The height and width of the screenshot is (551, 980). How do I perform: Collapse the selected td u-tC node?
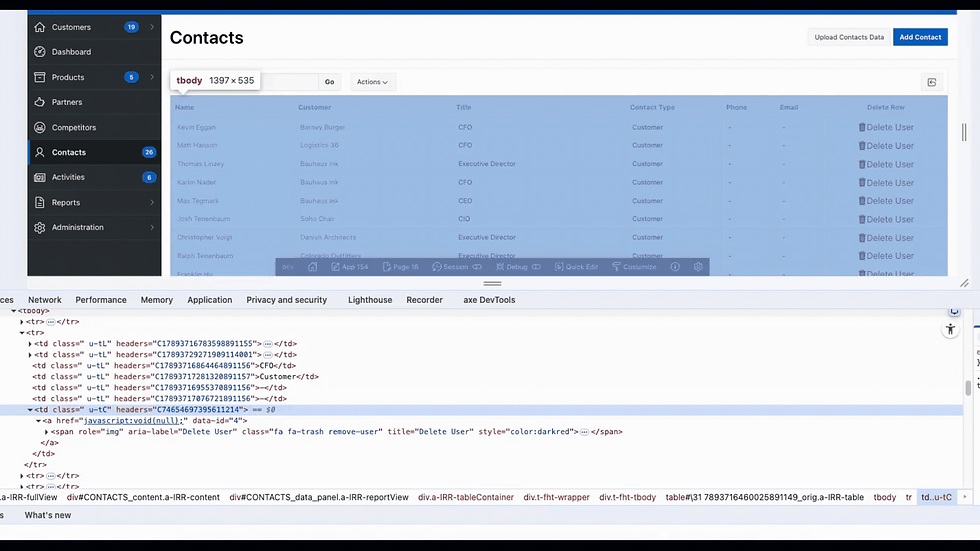pos(30,410)
